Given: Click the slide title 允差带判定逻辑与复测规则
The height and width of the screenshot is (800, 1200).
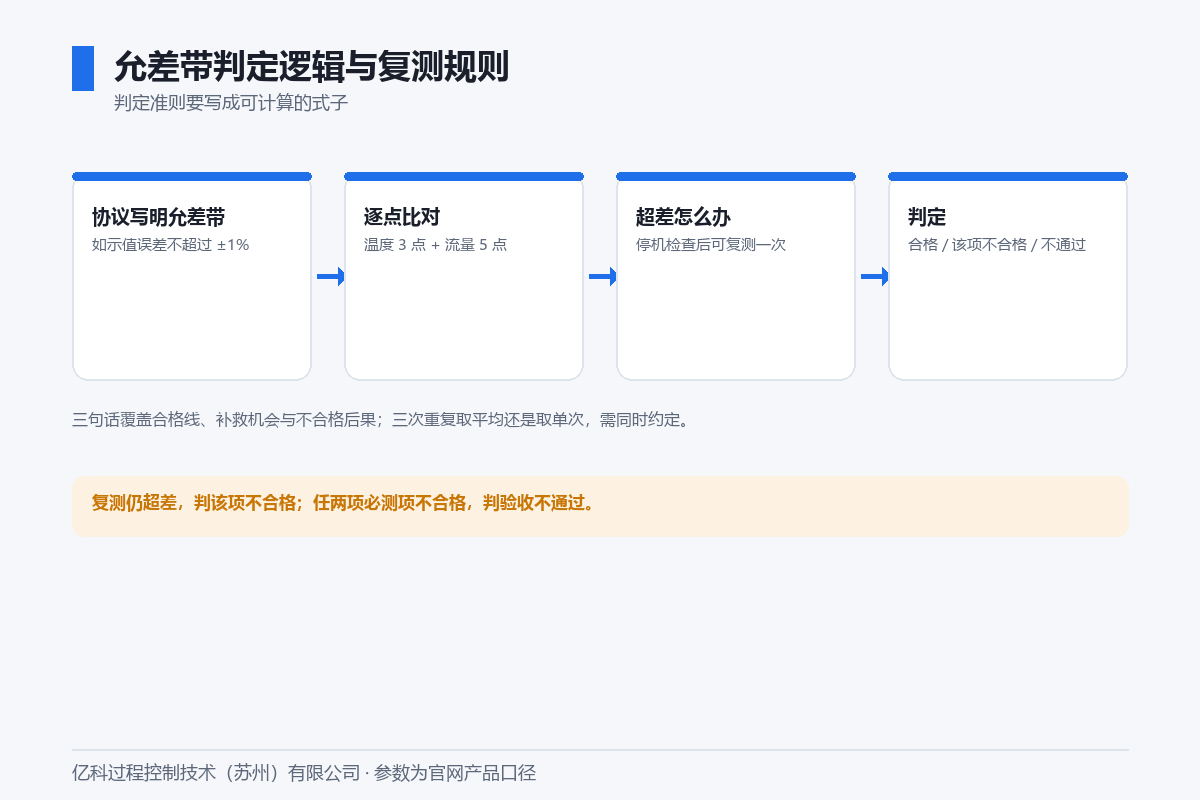Looking at the screenshot, I should (x=311, y=67).
